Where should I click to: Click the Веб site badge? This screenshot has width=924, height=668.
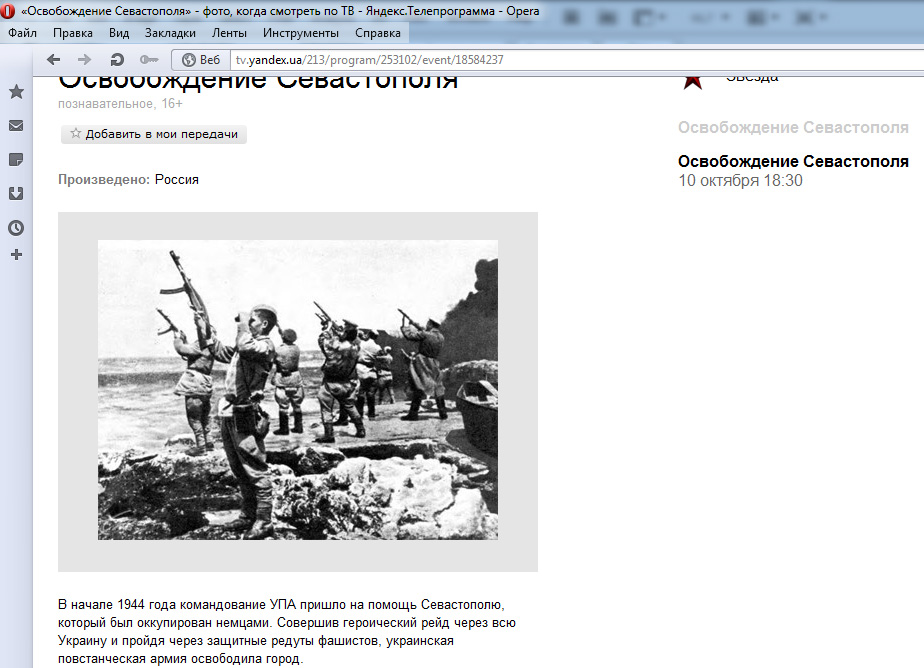point(202,59)
